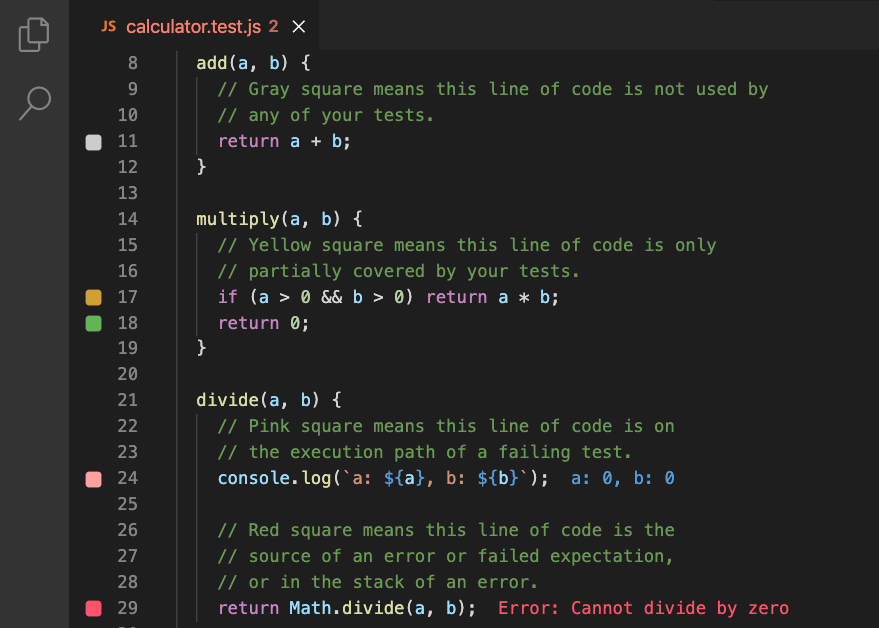Click the 'divide(a, b) {' method declaration
This screenshot has width=879, height=628.
269,400
